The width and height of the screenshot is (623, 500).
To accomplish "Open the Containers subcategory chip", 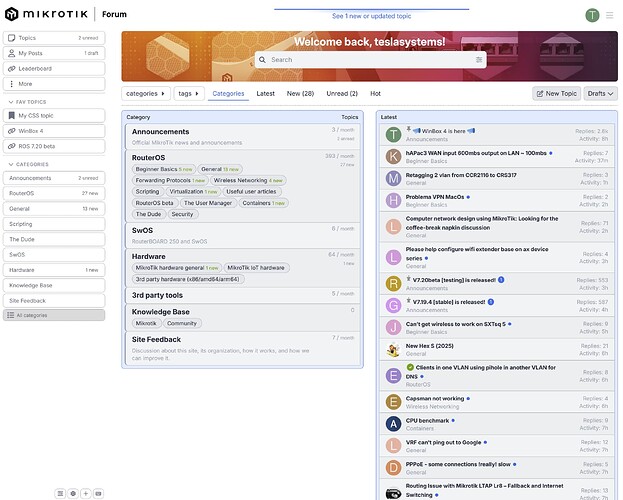I will click(263, 203).
